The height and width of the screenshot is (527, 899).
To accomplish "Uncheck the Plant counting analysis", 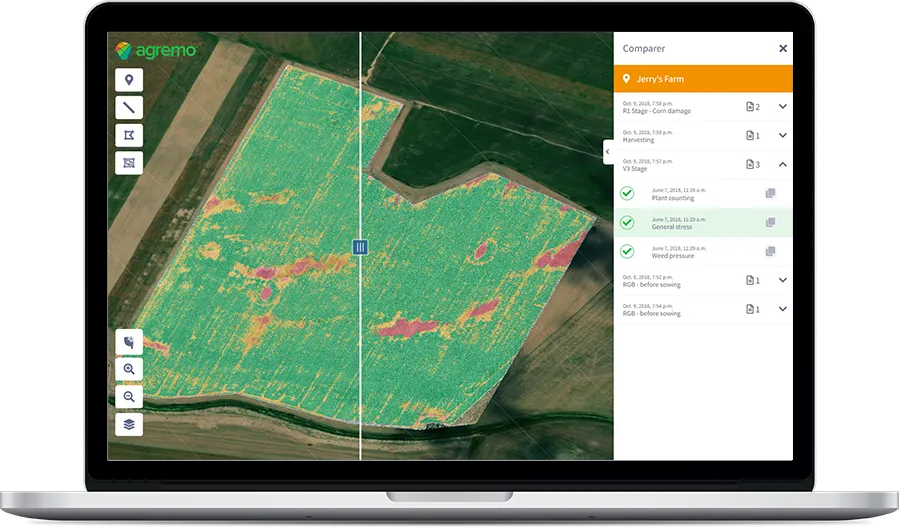I will [x=627, y=193].
